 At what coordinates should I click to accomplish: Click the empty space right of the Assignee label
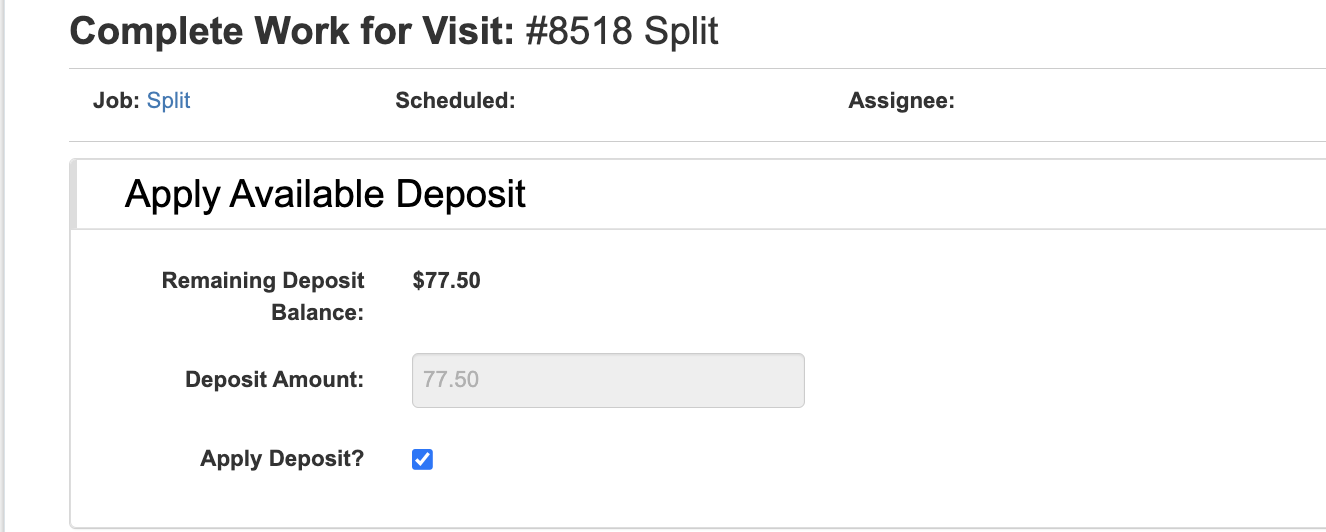[x=1100, y=101]
